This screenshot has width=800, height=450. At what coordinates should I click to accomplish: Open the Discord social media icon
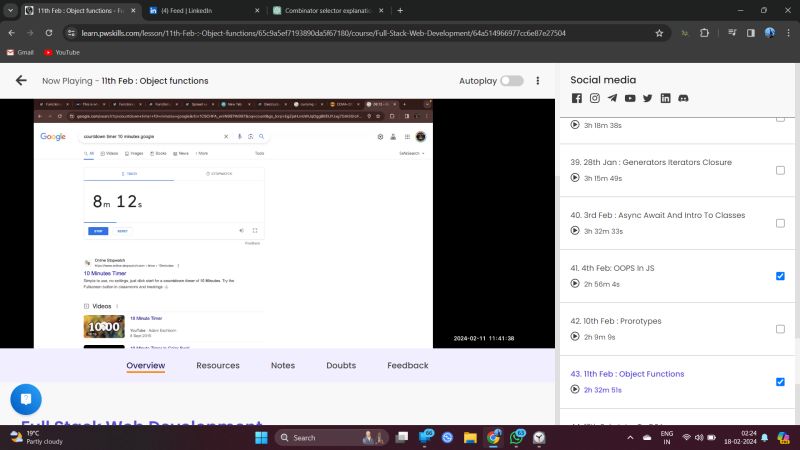pyautogui.click(x=683, y=98)
